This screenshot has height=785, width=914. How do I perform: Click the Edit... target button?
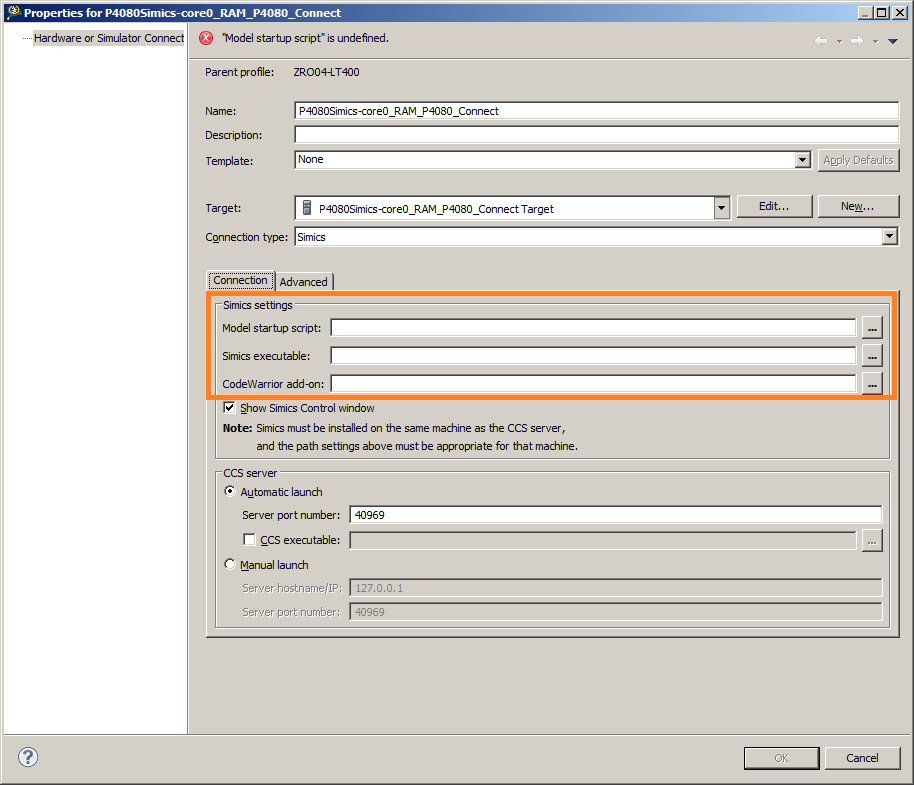coord(774,206)
